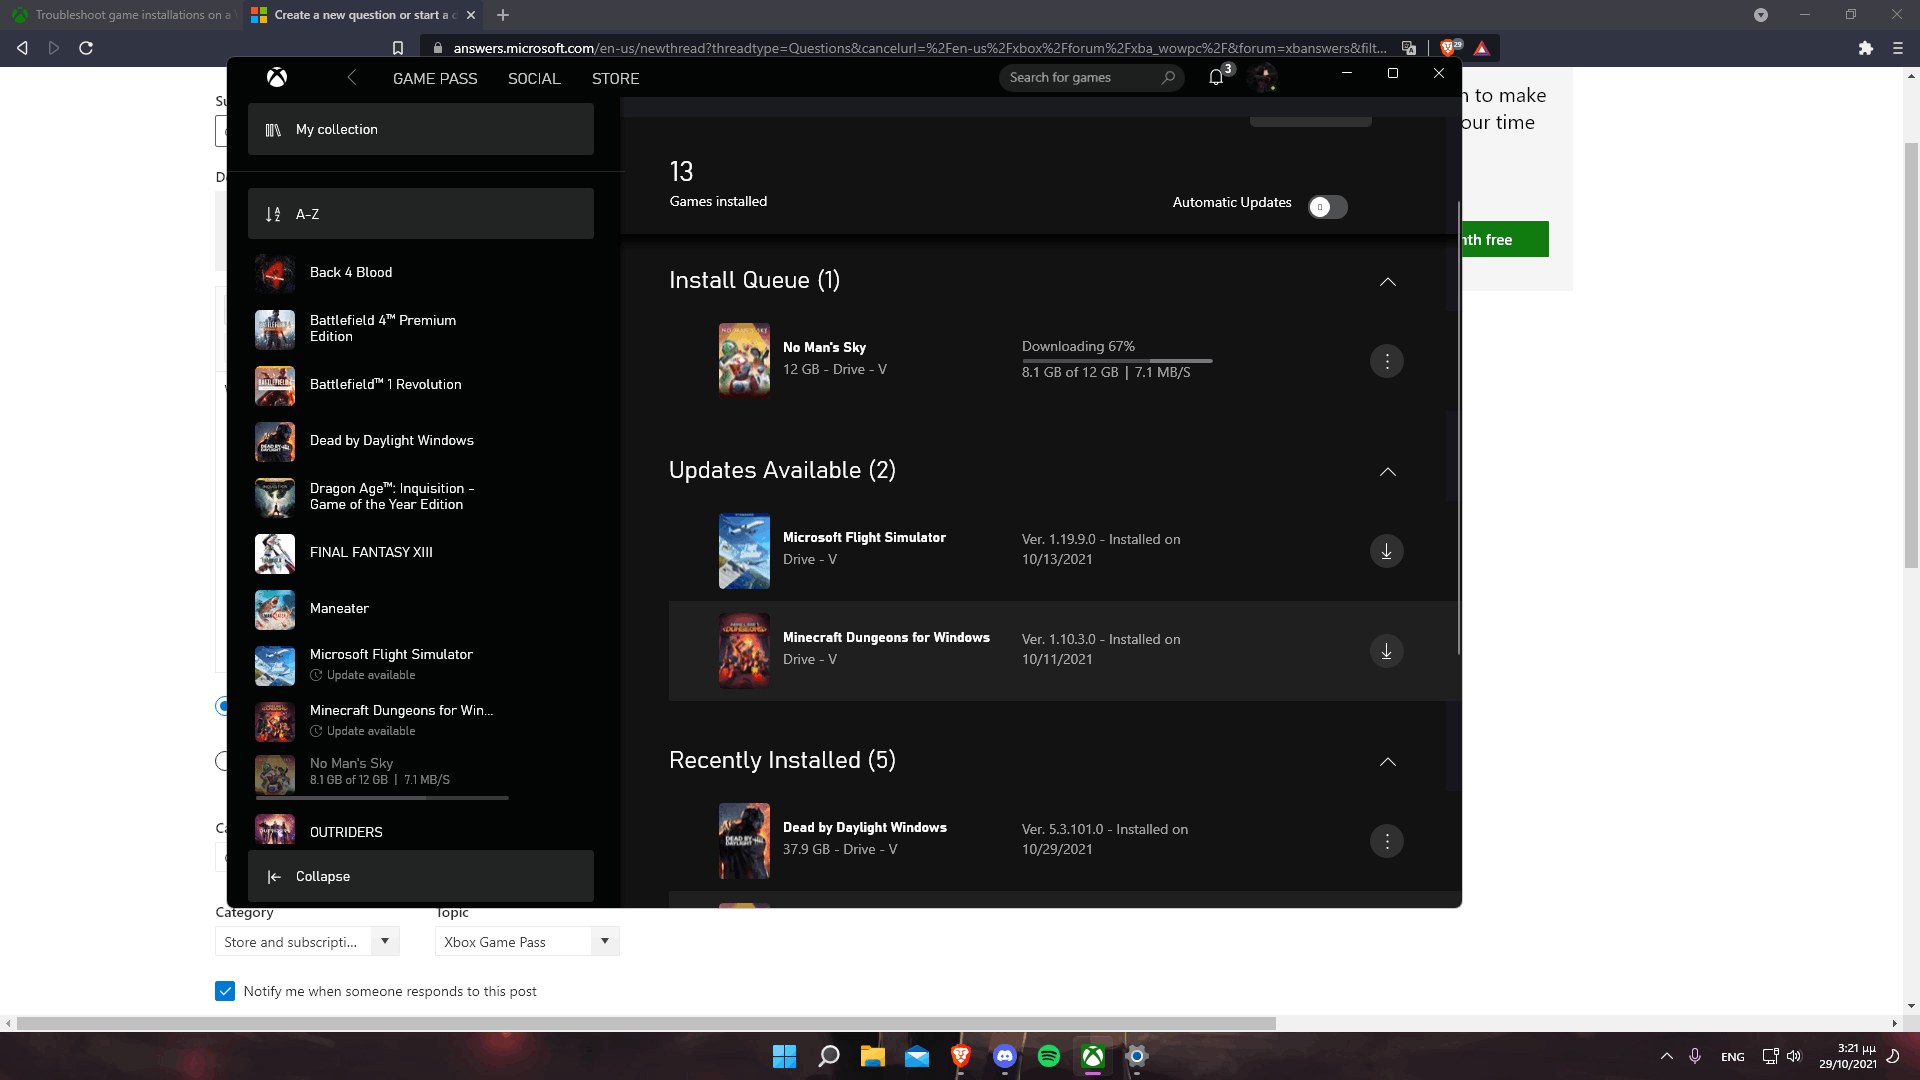Image resolution: width=1920 pixels, height=1080 pixels.
Task: Click the Dead by Daylight Windows thumbnail
Action: 744,840
